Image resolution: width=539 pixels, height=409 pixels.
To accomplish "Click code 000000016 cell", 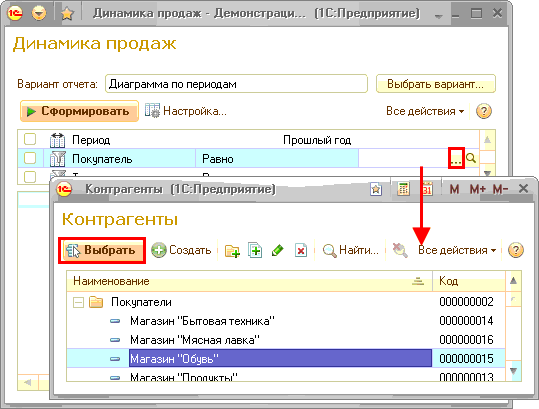I will pyautogui.click(x=466, y=340).
